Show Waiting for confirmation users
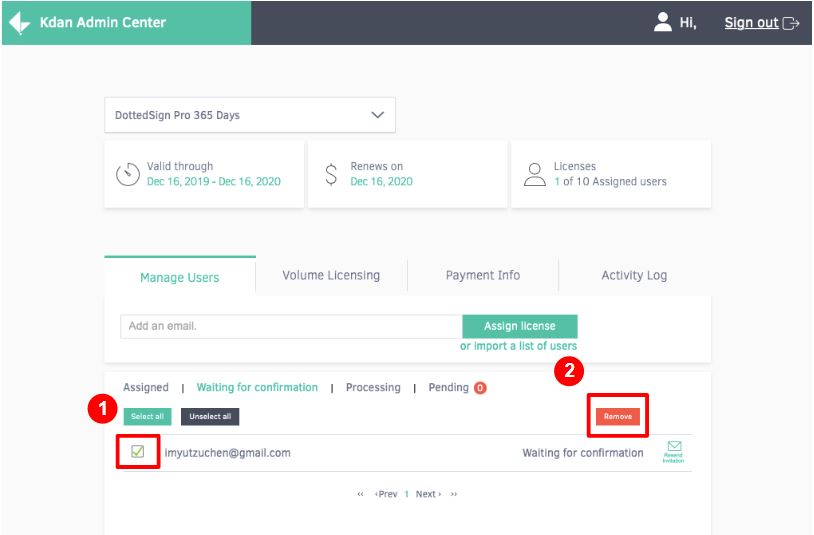Viewport: 814px width, 535px height. click(x=257, y=387)
